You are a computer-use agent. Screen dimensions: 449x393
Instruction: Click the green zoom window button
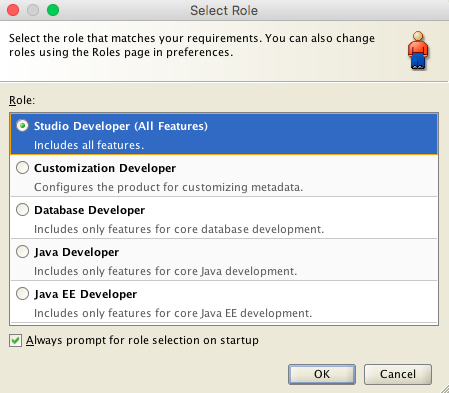click(53, 10)
